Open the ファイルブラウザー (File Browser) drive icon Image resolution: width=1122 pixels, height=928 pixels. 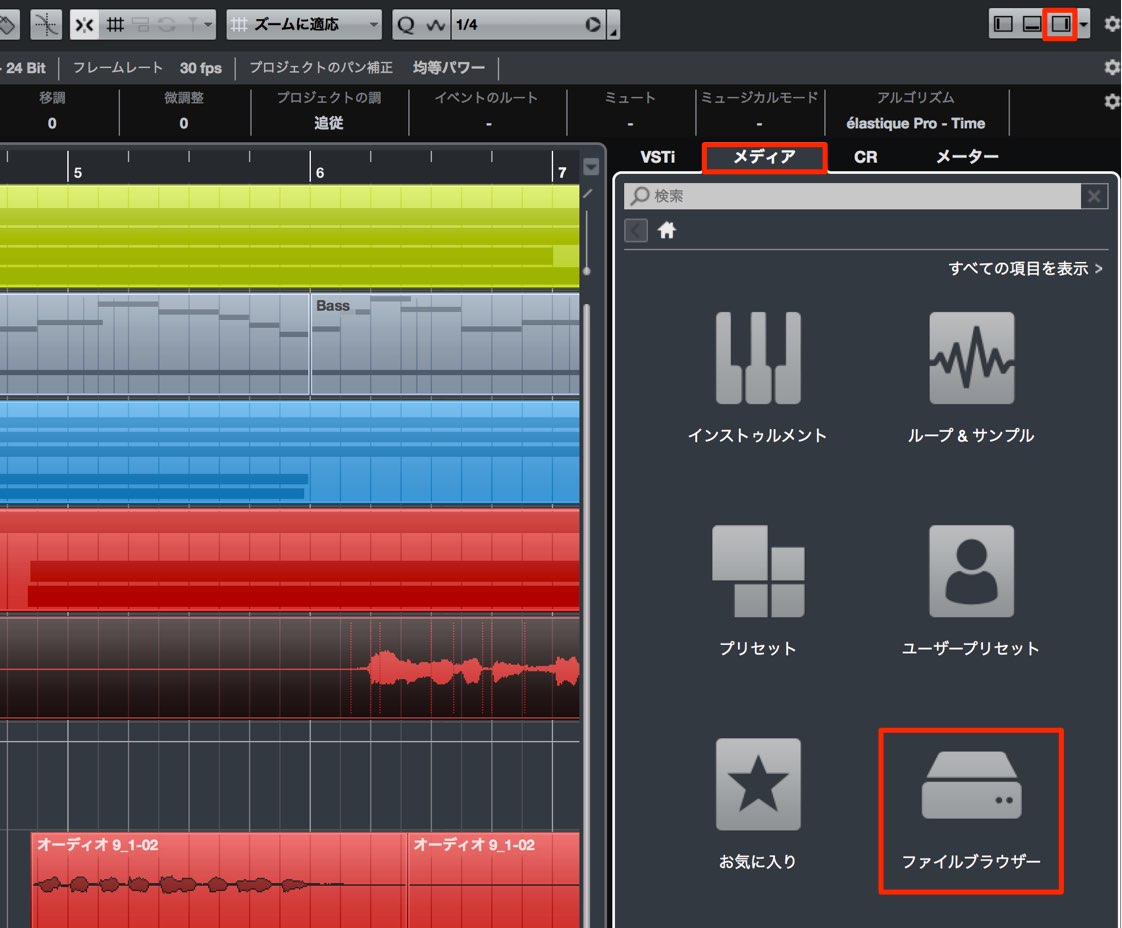[x=971, y=809]
